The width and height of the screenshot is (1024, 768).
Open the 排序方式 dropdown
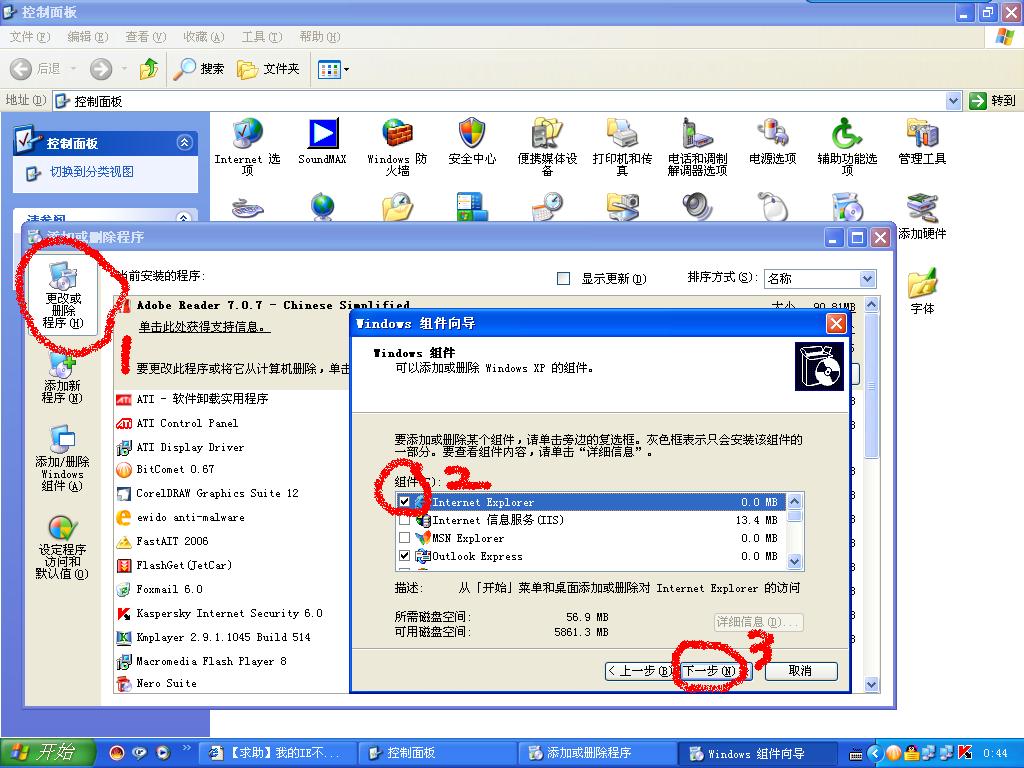click(867, 279)
